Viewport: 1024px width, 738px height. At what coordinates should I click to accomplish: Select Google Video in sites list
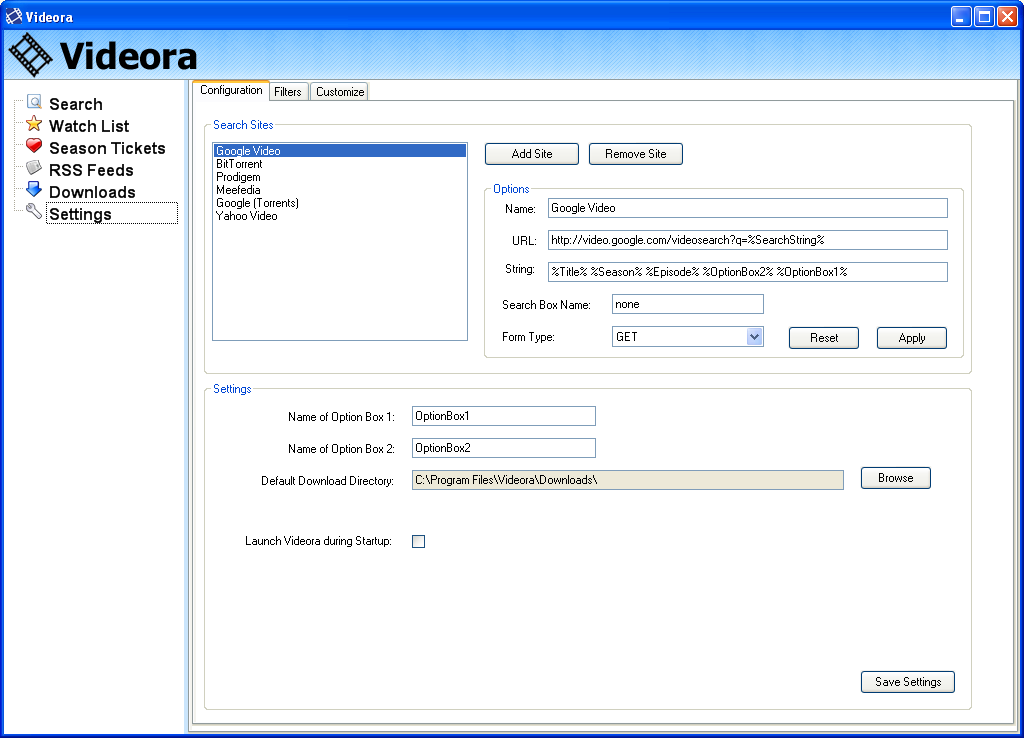tap(340, 151)
